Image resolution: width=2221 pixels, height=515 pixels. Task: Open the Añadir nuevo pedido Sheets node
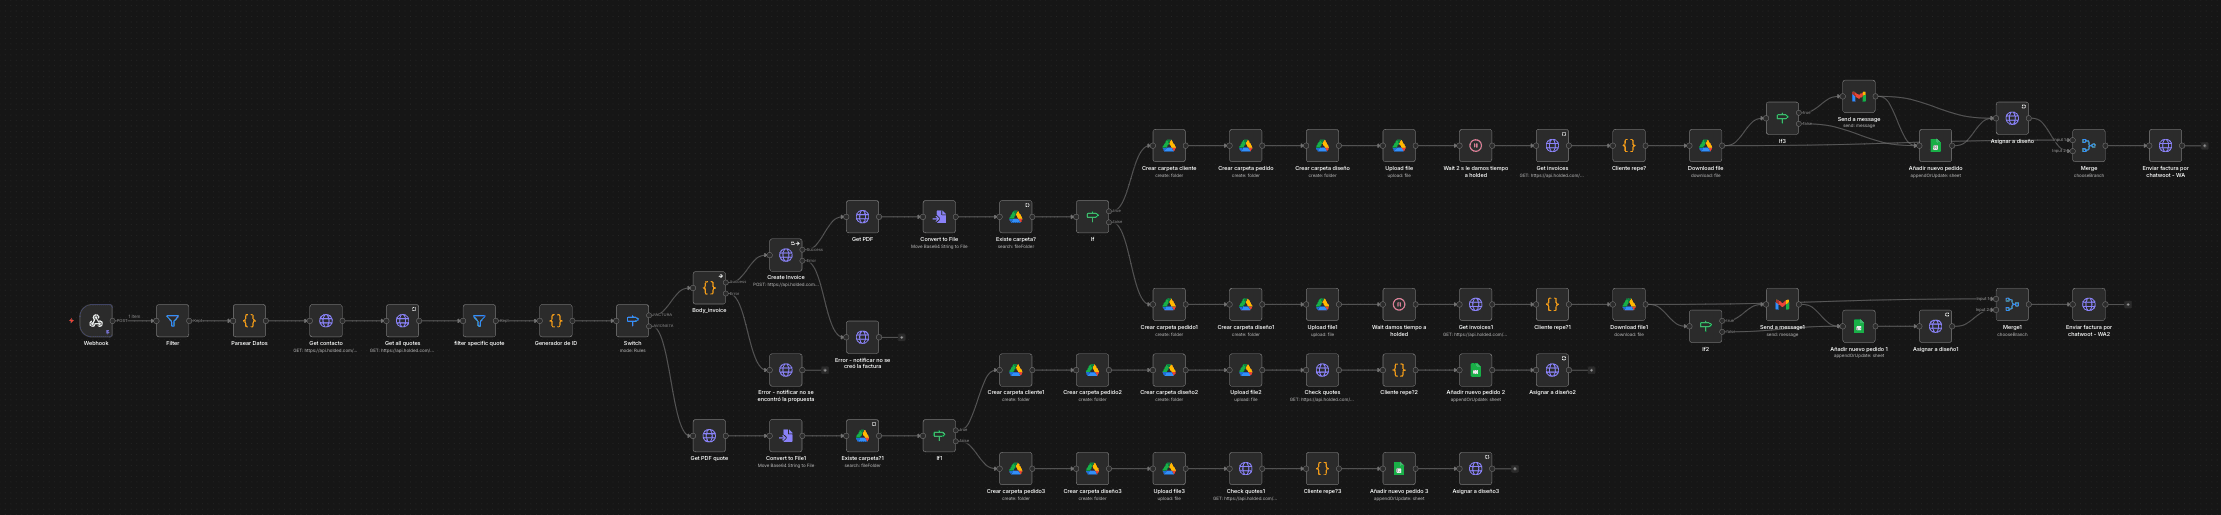click(x=1935, y=146)
